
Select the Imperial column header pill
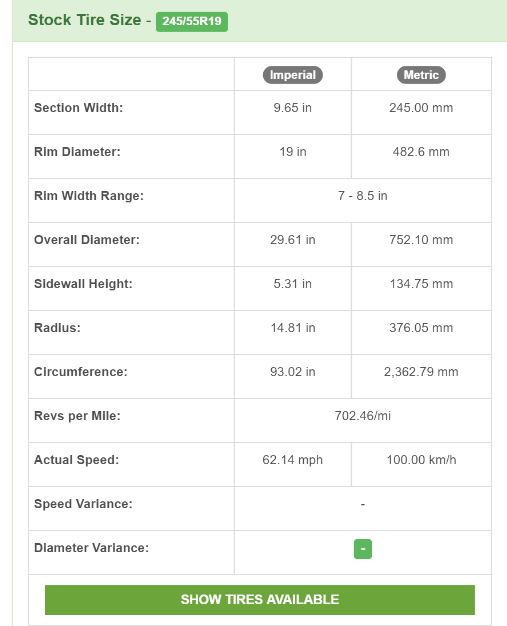pos(293,75)
